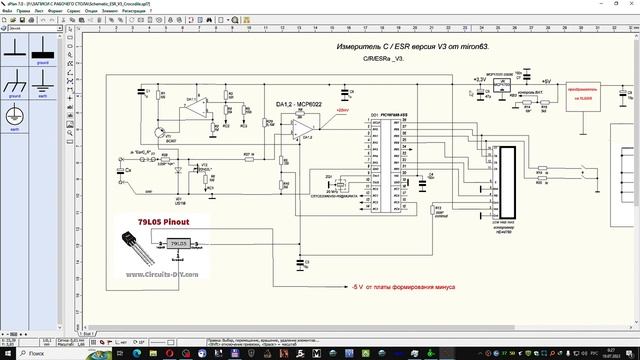Select the ellipse drawing tool
The height and width of the screenshot is (360, 640).
pos(70,46)
